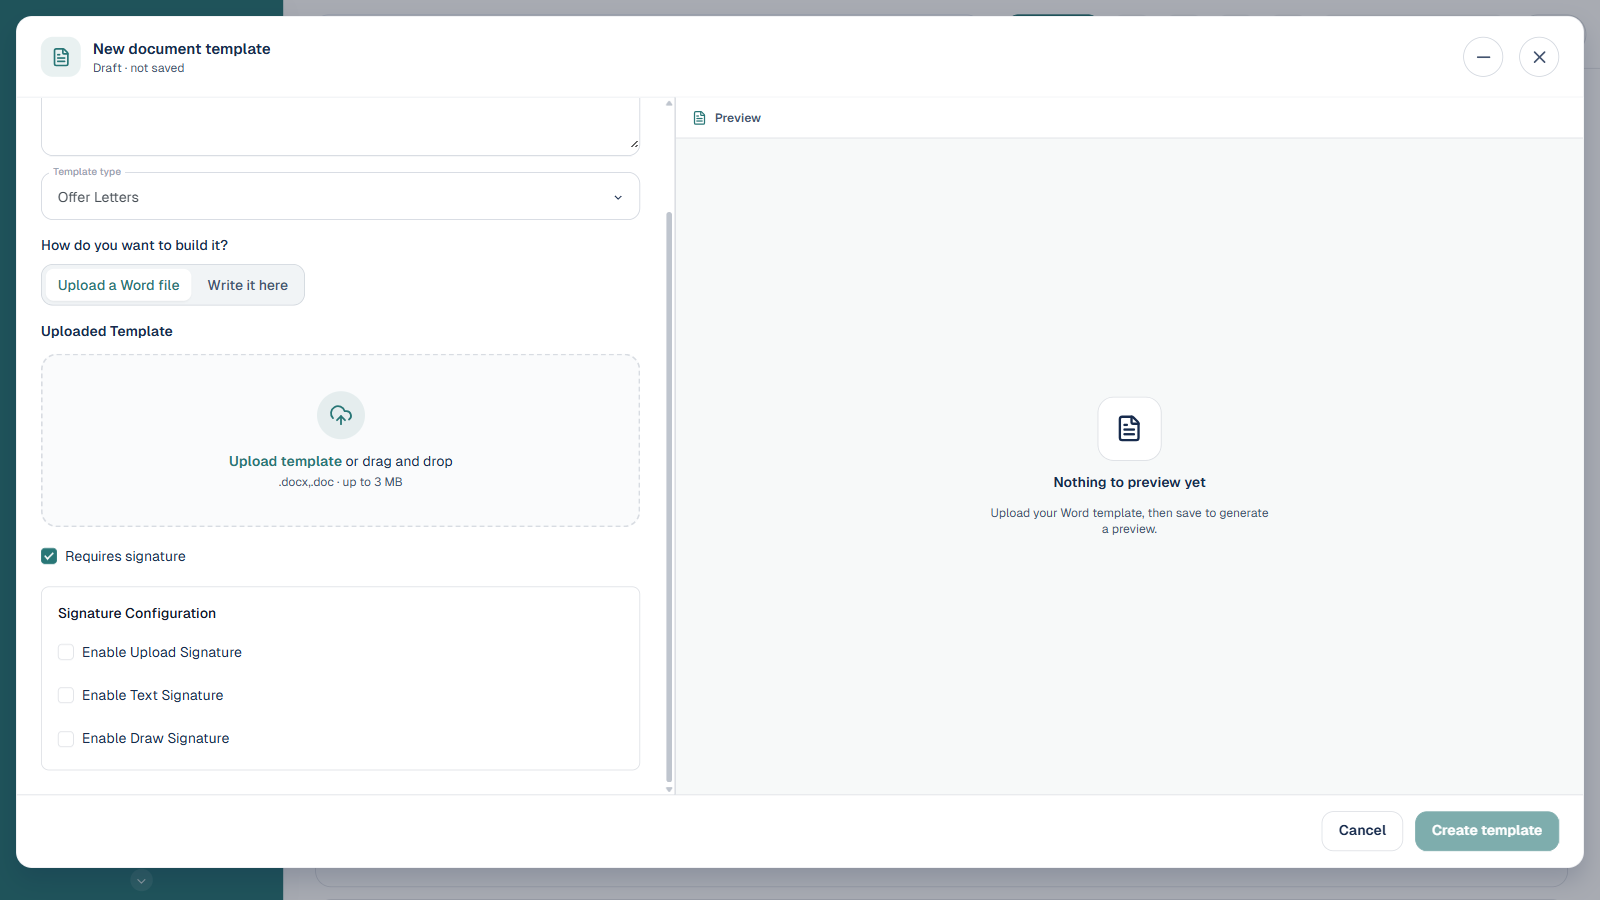This screenshot has width=1600, height=900.
Task: Click the scrollbar up arrow
Action: 669,103
